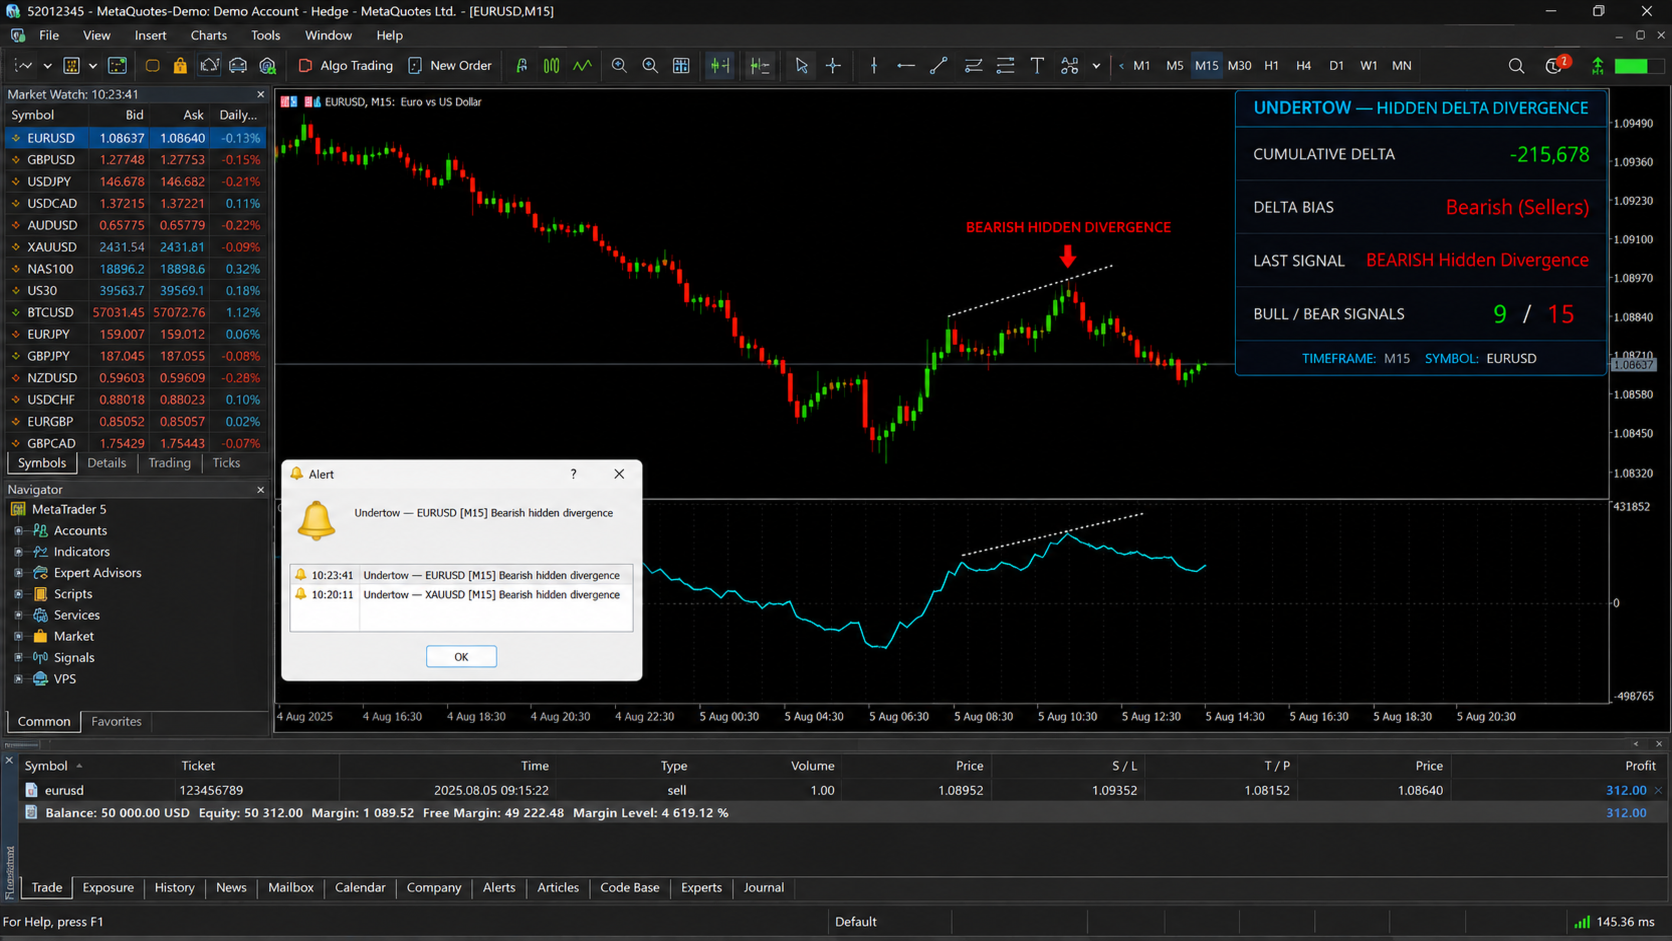The image size is (1672, 941).
Task: Select the equidistant channel tool
Action: (973, 65)
